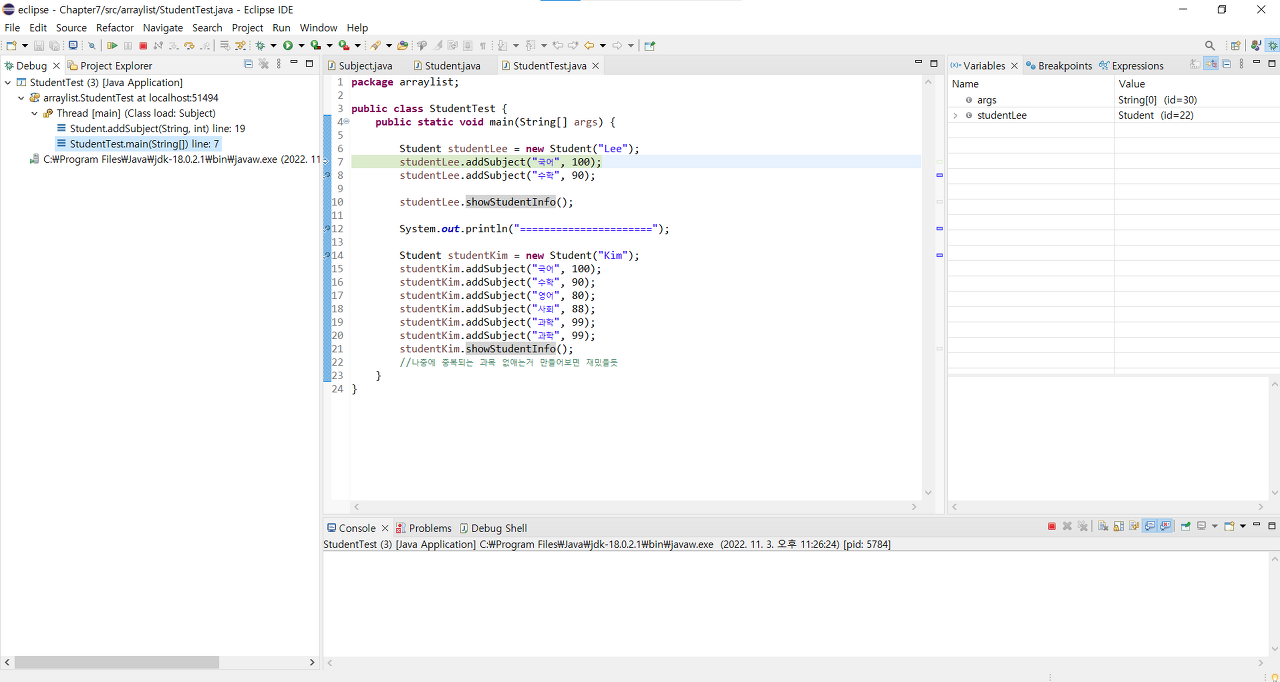Click Word Wrap icon in Console toolbar
1280x682 pixels.
click(1134, 526)
